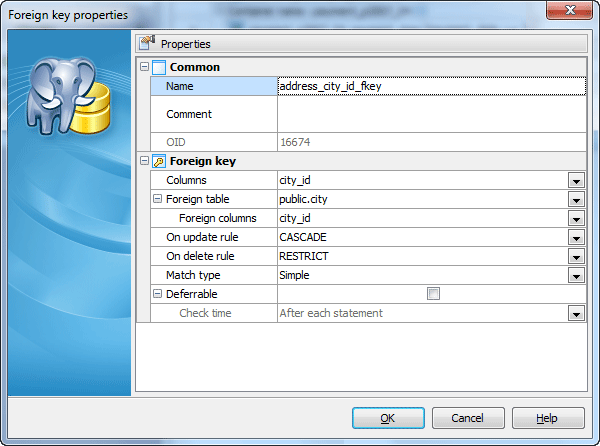The height and width of the screenshot is (446, 600).
Task: Open the On delete rule dropdown
Action: 576,256
